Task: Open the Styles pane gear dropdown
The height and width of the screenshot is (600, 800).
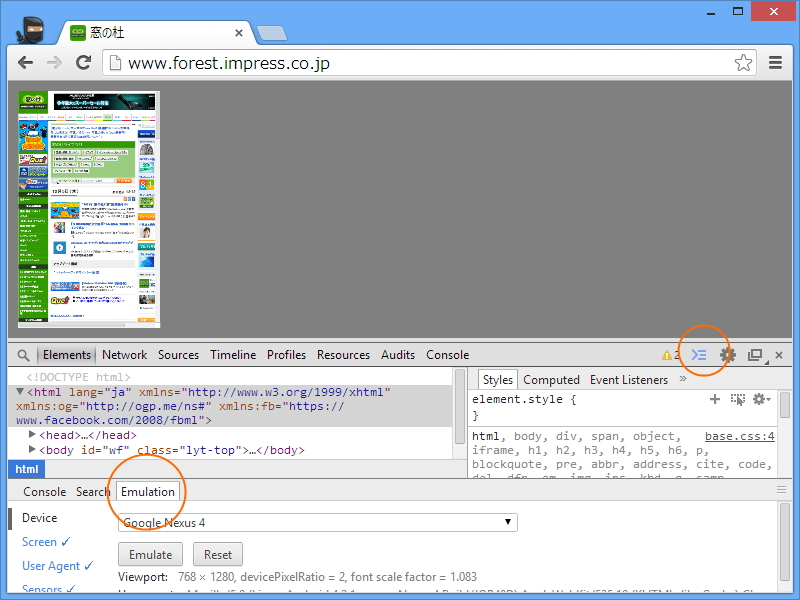Action: (761, 399)
